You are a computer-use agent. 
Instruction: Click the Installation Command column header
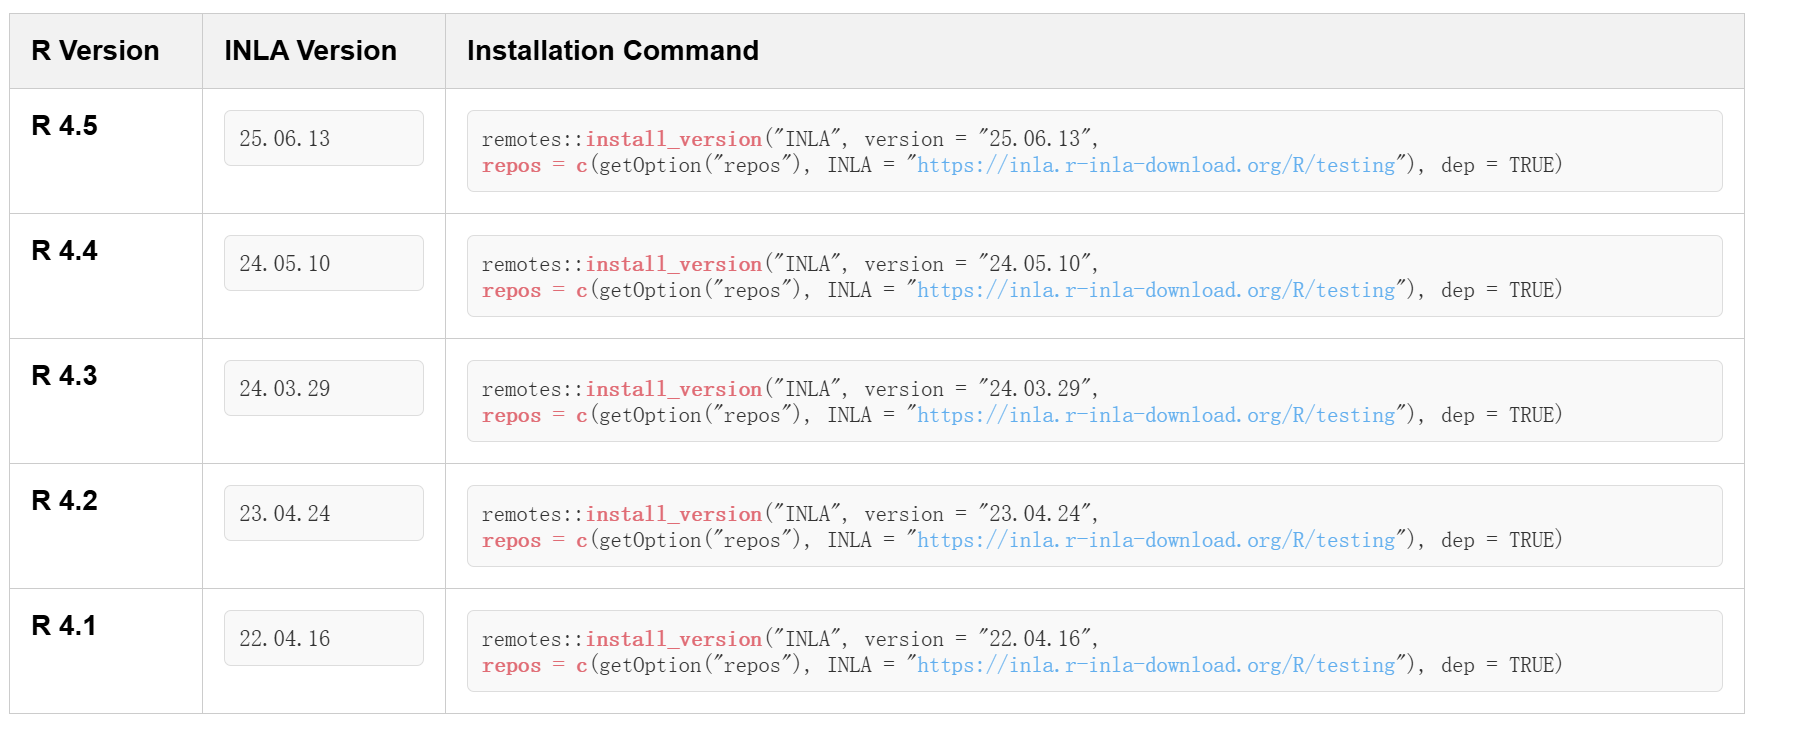tap(612, 51)
